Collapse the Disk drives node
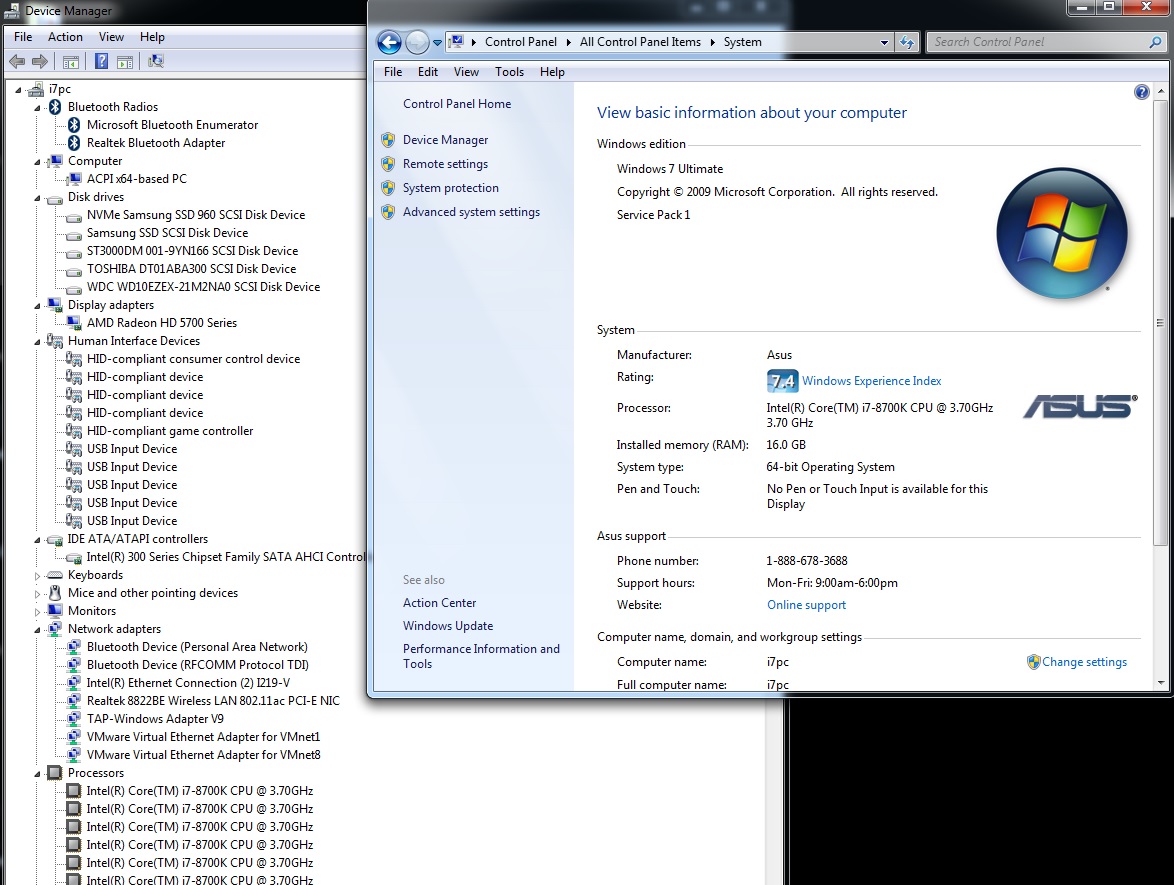 click(x=37, y=198)
